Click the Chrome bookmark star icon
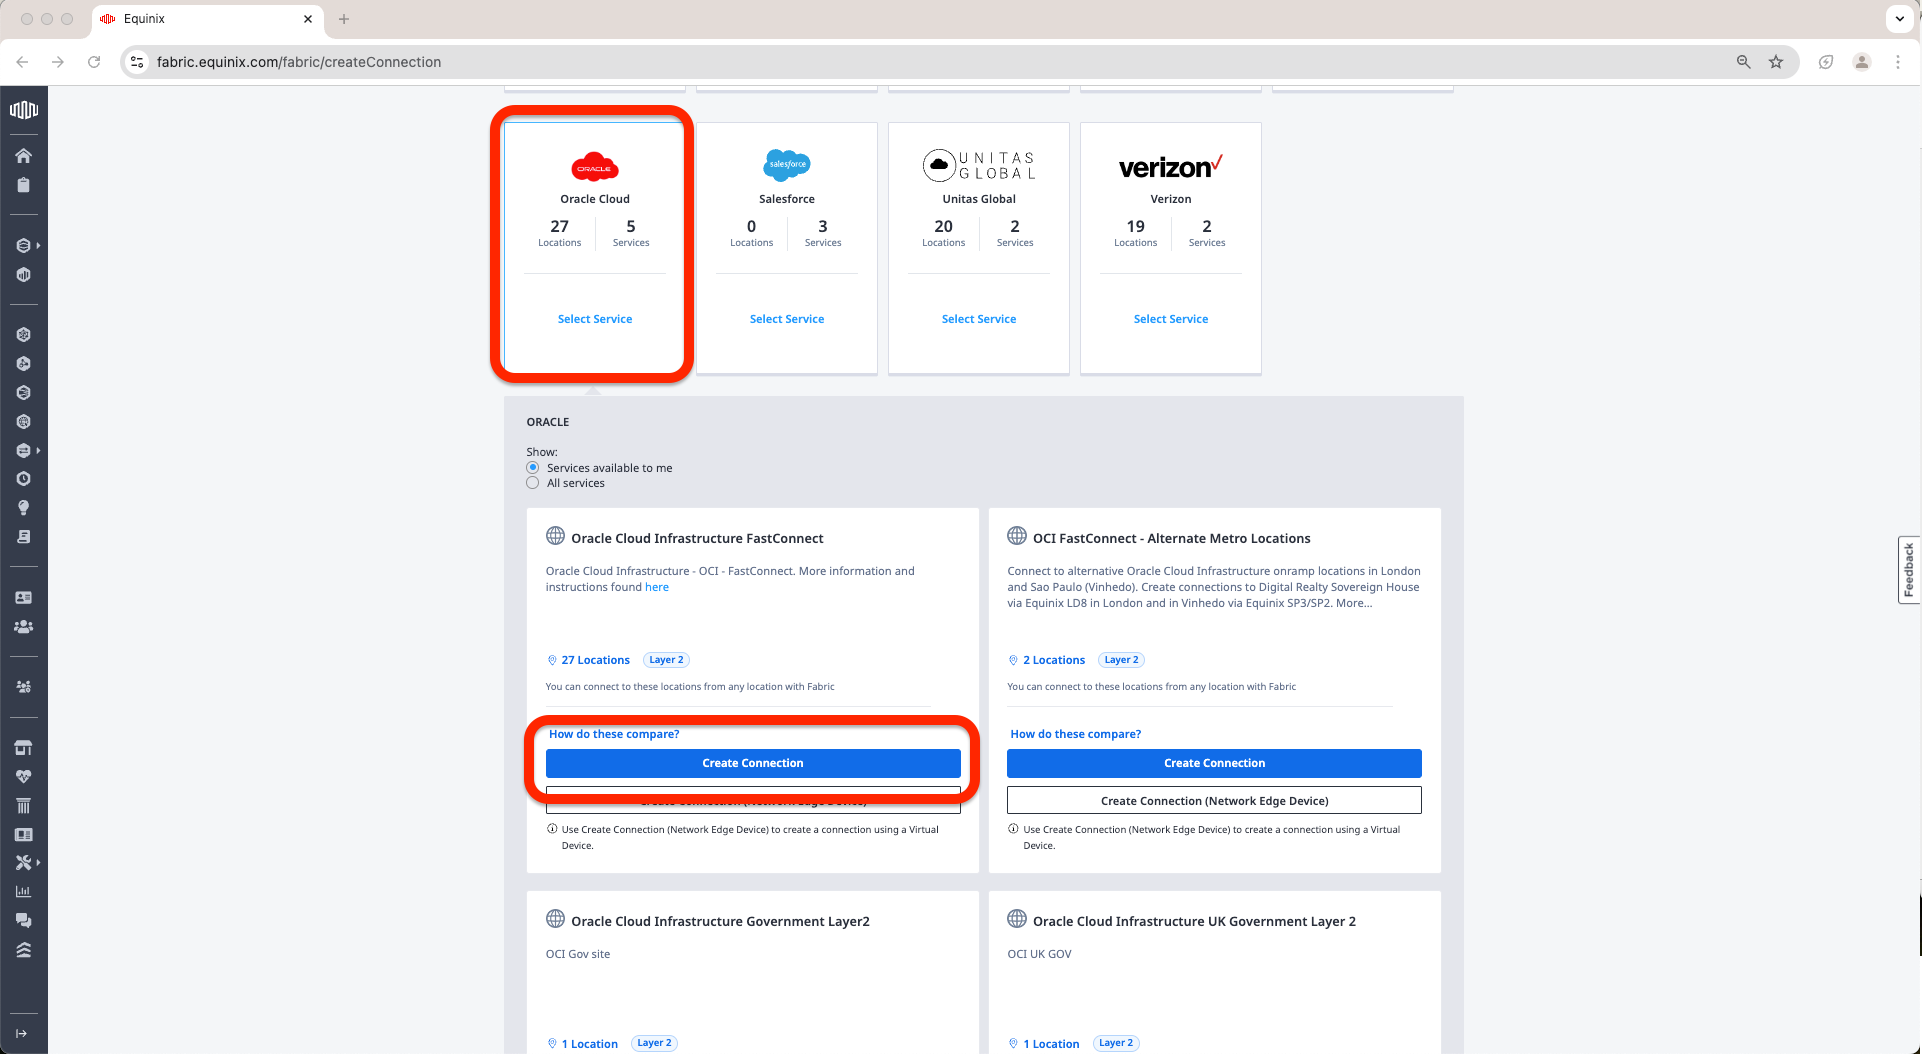The width and height of the screenshot is (1922, 1054). click(1776, 62)
